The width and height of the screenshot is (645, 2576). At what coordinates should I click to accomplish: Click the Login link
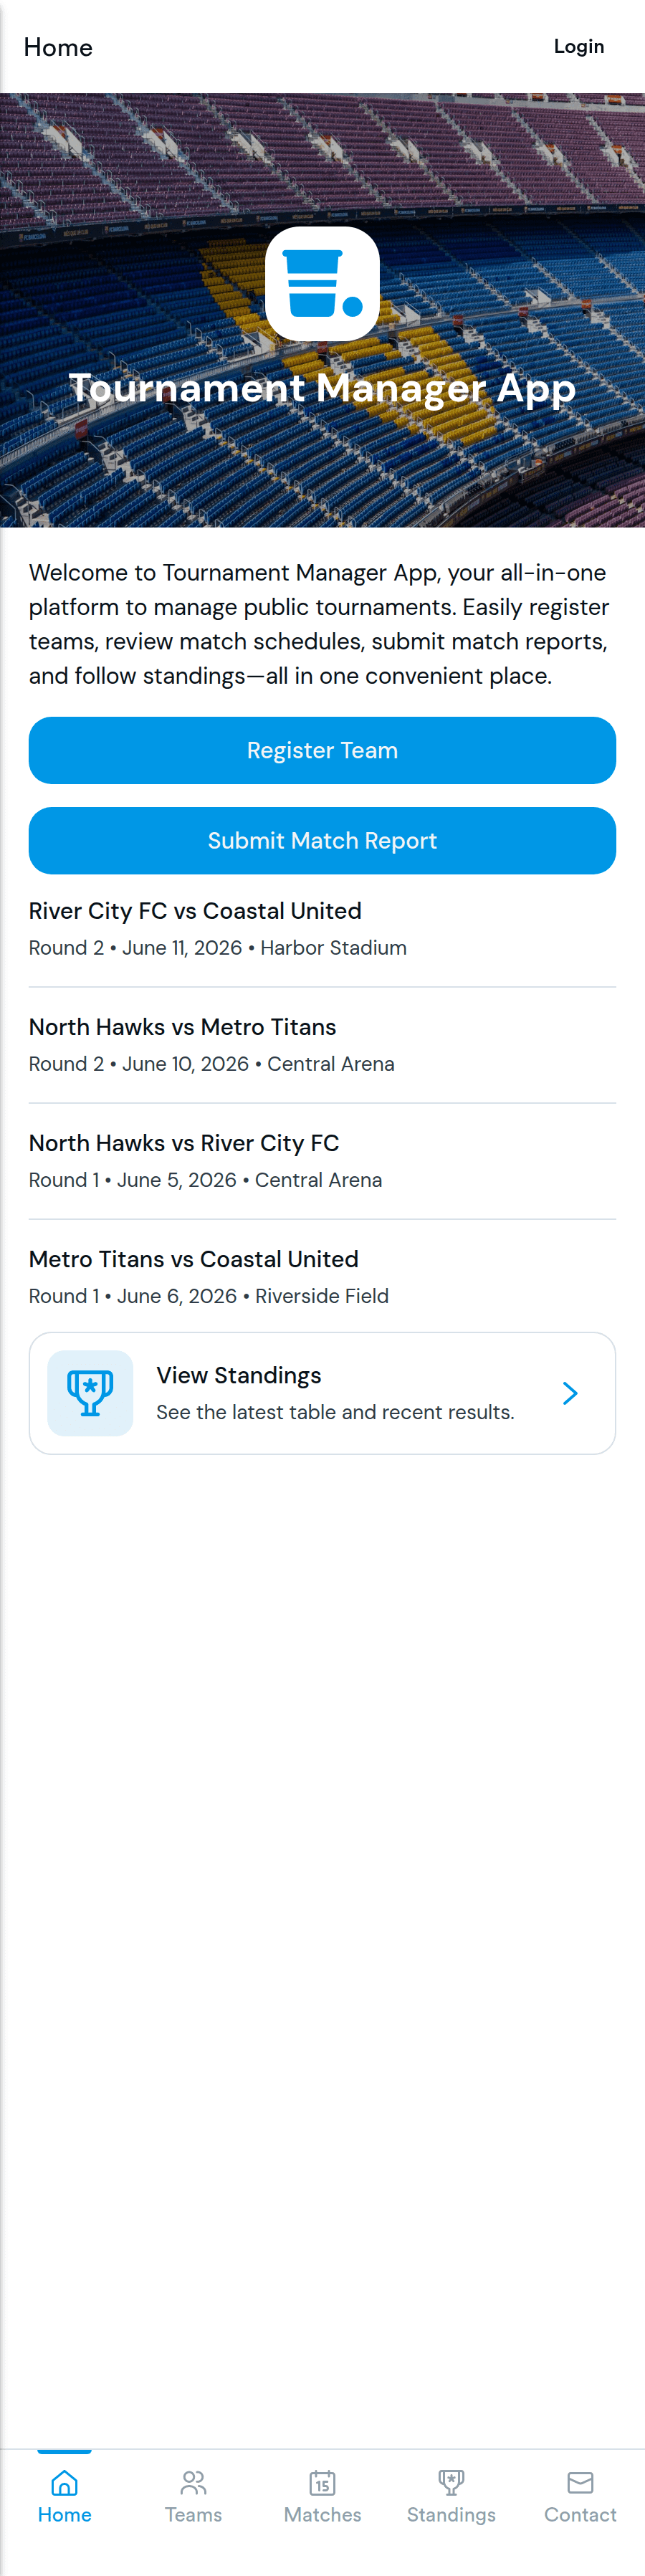pos(579,46)
